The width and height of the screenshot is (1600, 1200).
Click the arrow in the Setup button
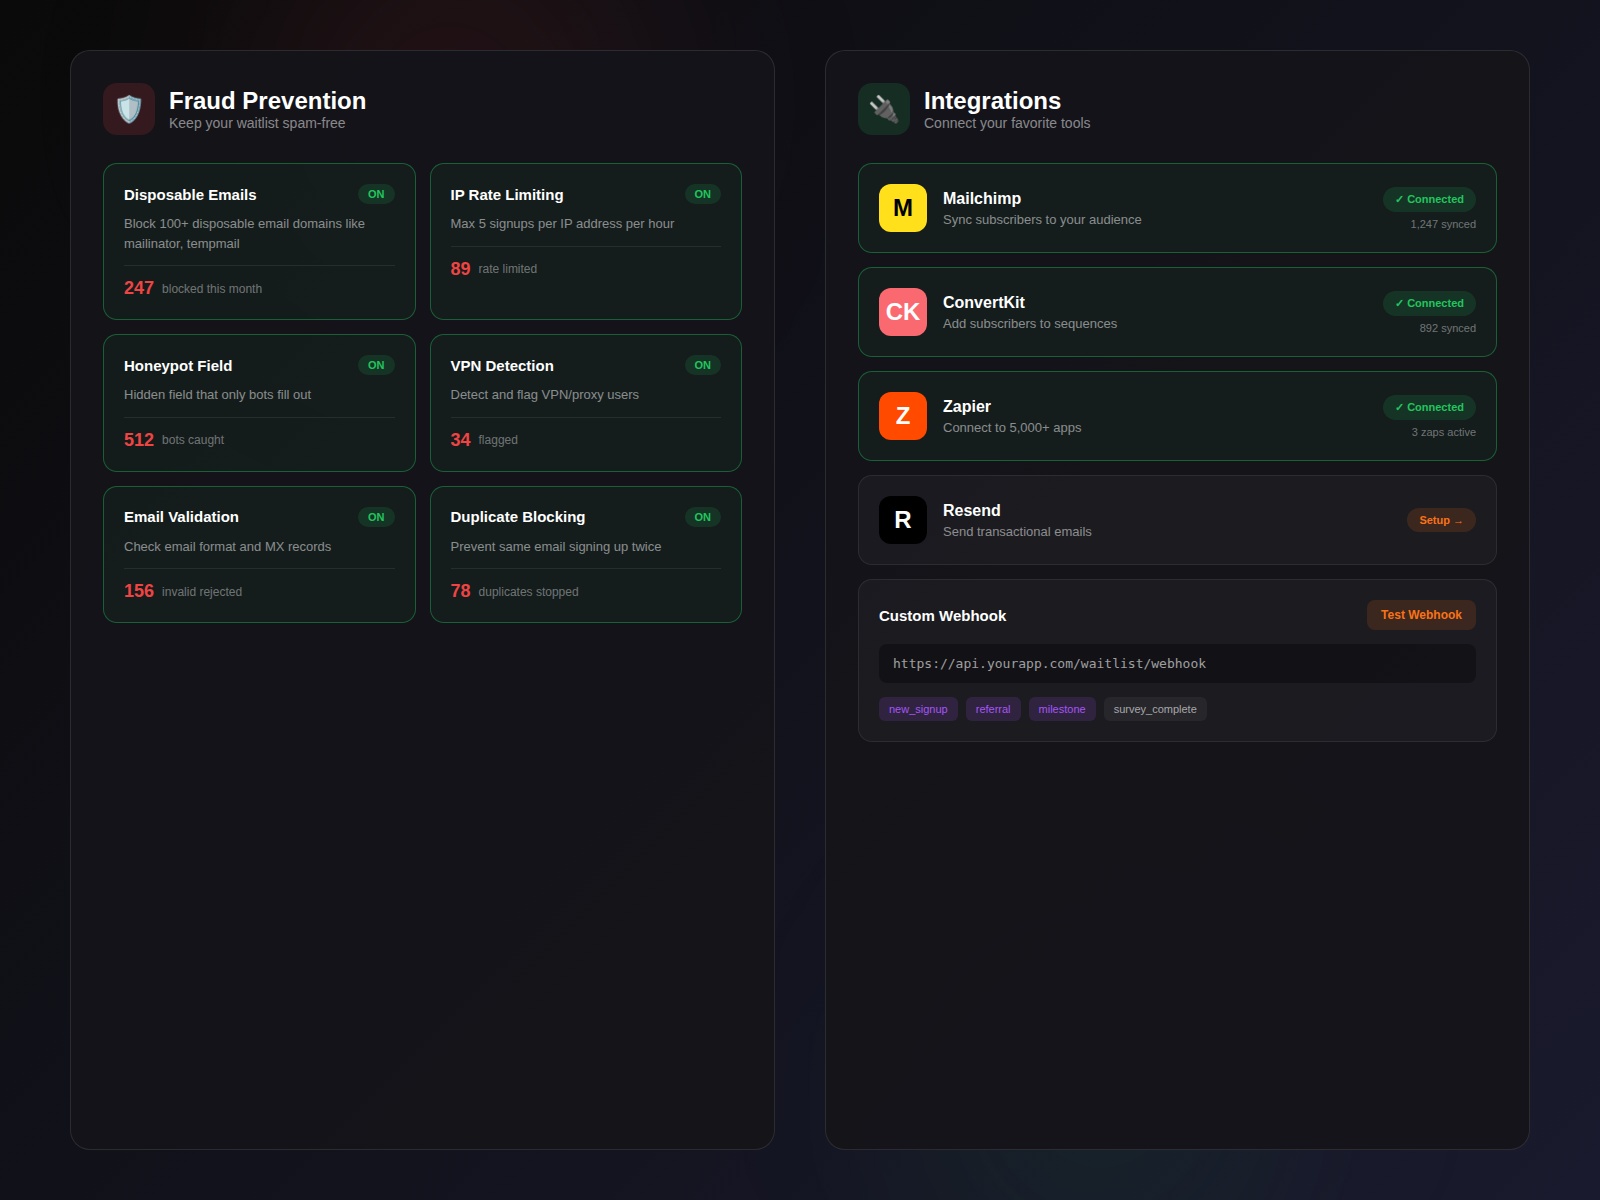click(1459, 520)
